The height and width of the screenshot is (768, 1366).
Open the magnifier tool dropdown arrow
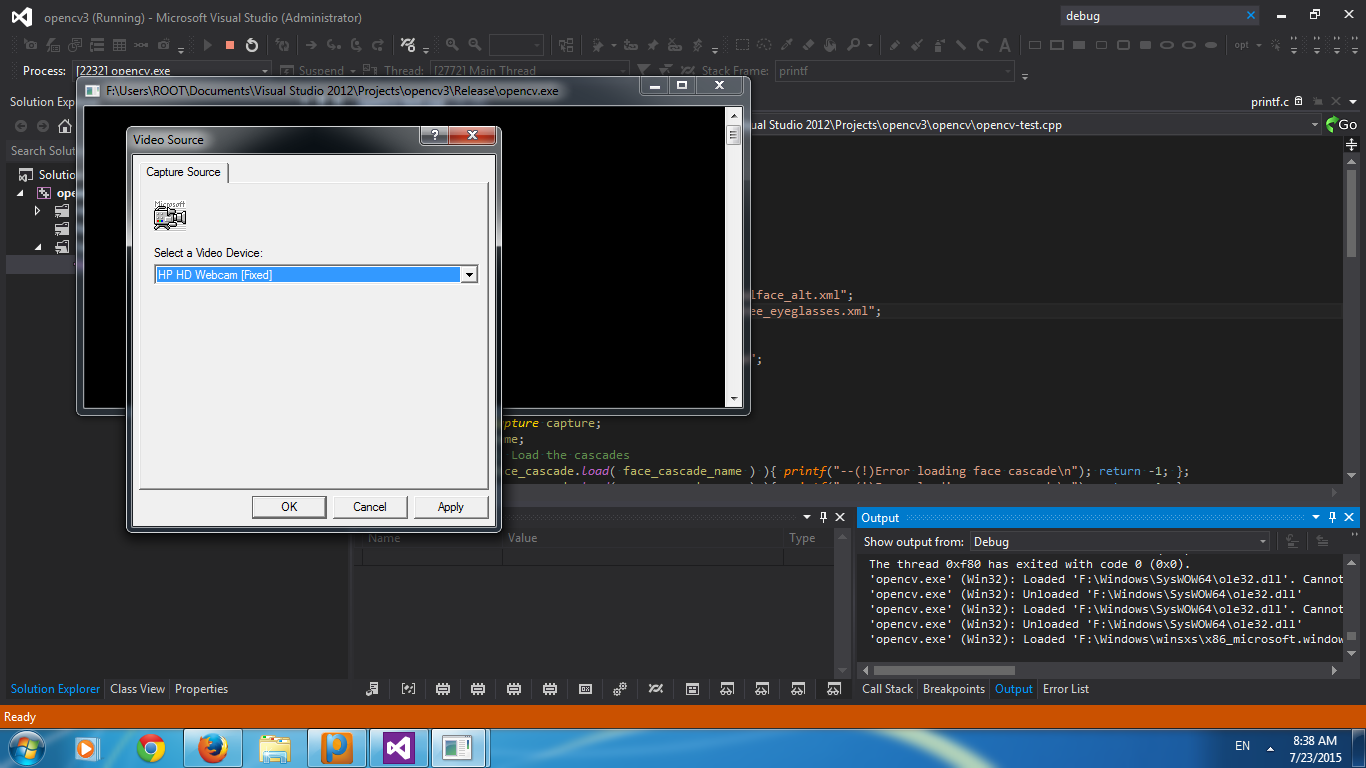(870, 46)
